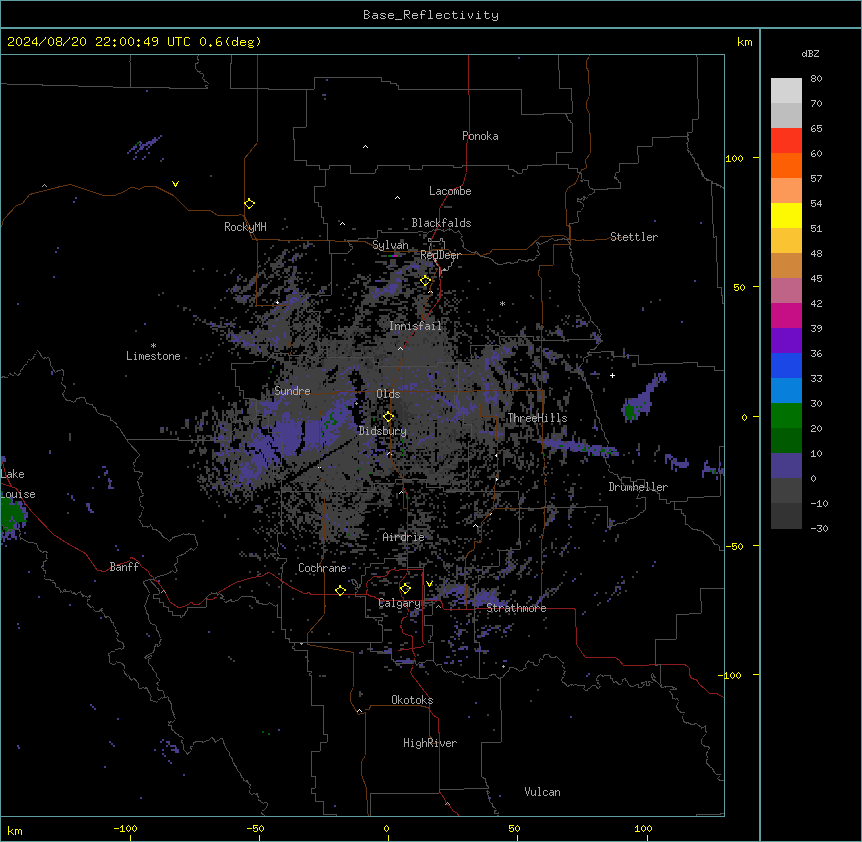Select the Didsbury town label
The image size is (862, 842).
click(383, 431)
